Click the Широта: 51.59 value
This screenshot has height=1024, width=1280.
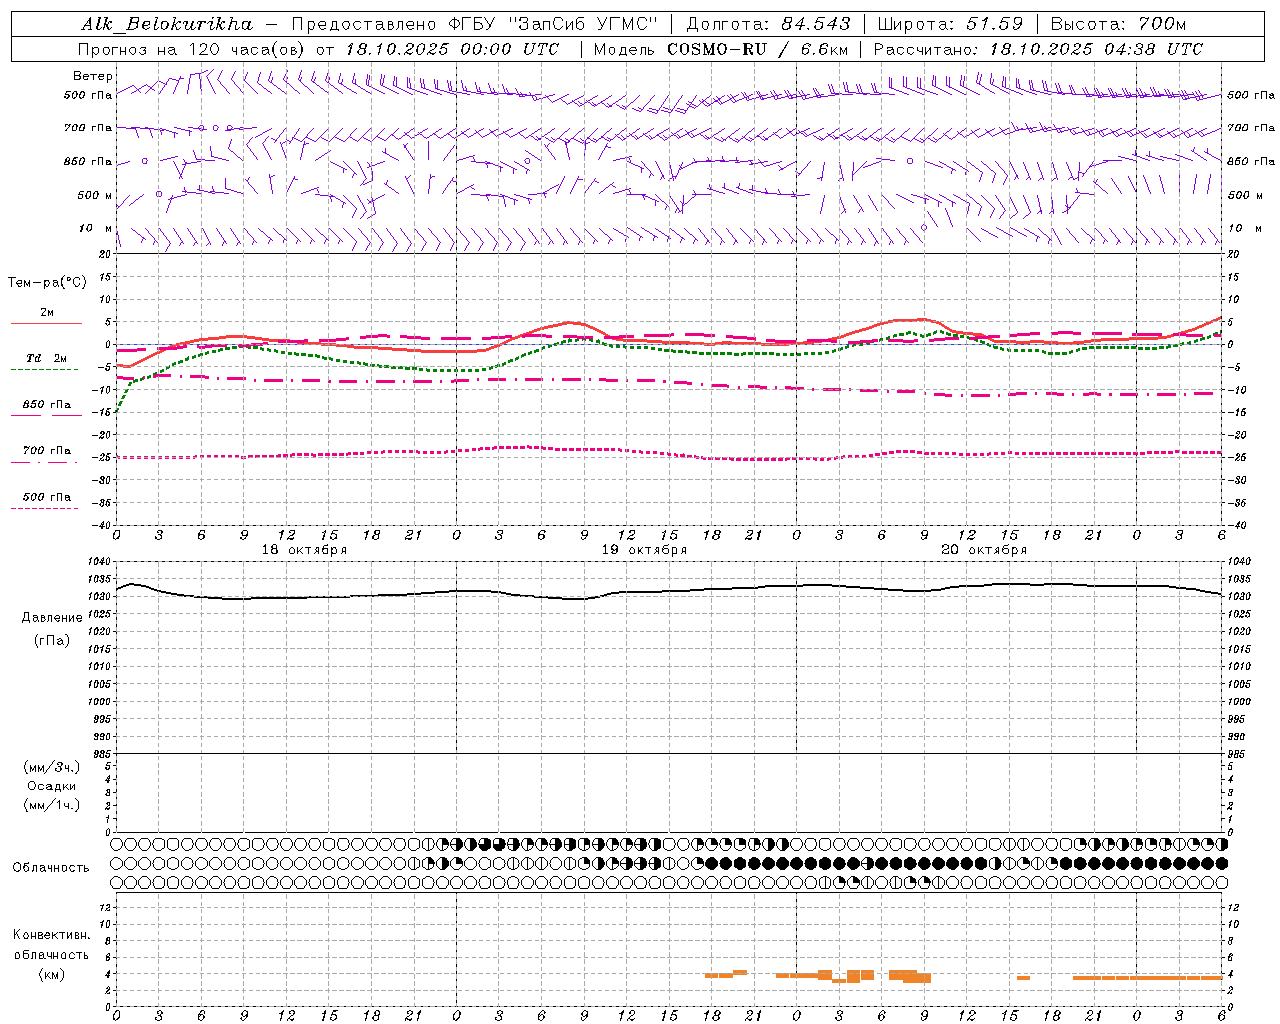coord(950,24)
